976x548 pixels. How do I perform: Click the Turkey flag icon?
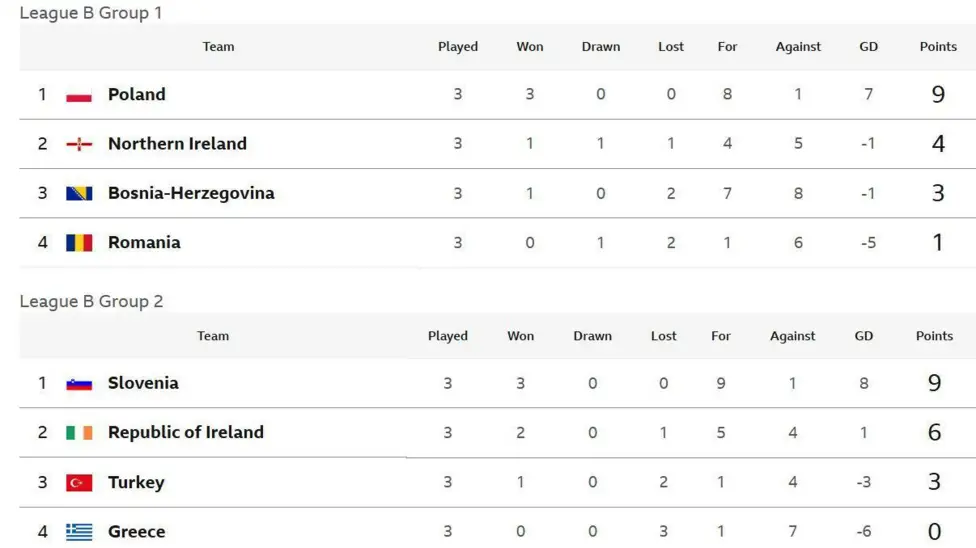point(79,482)
